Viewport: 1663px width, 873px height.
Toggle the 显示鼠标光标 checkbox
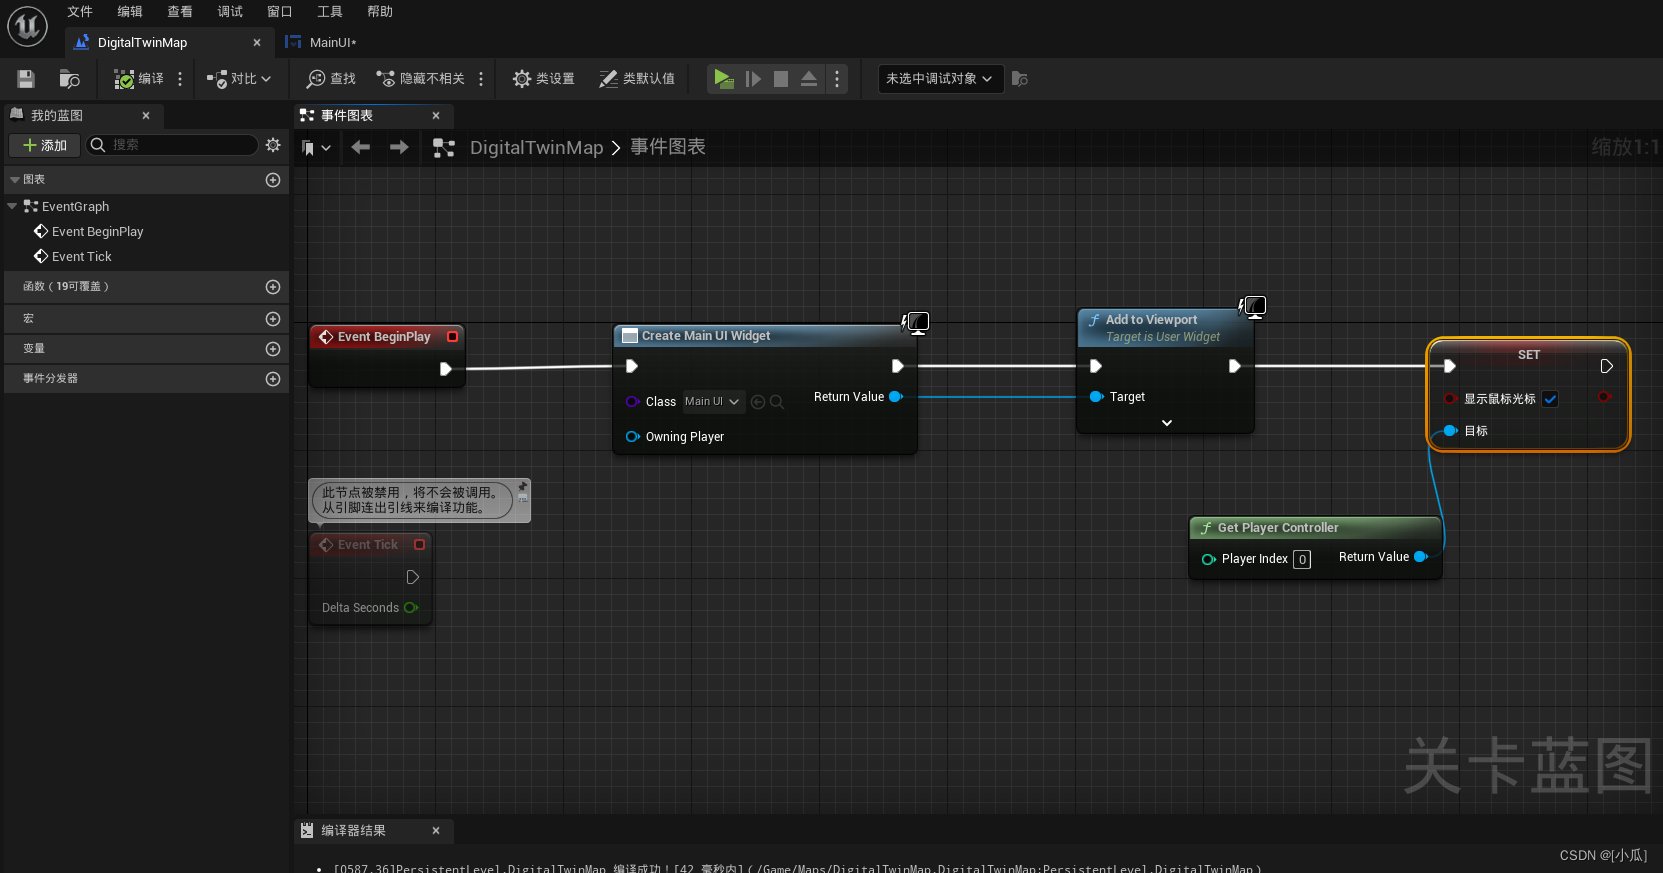pyautogui.click(x=1550, y=399)
